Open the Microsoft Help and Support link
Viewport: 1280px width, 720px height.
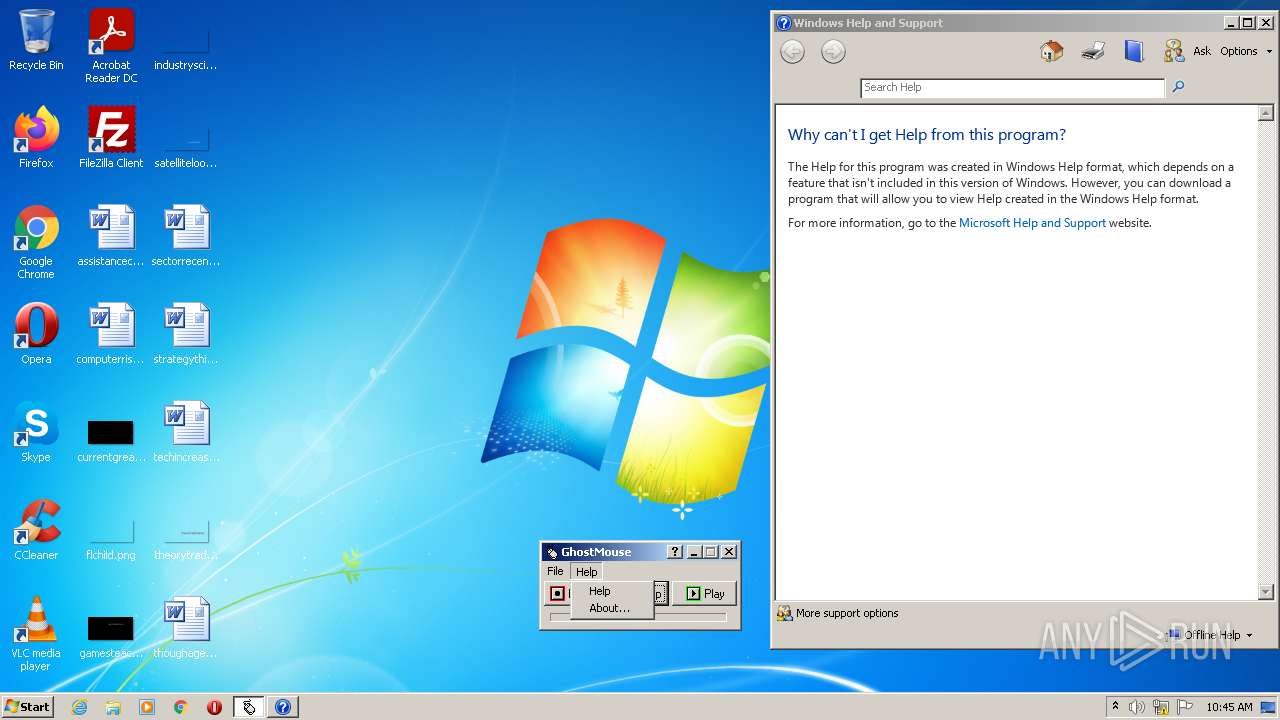click(x=1032, y=223)
